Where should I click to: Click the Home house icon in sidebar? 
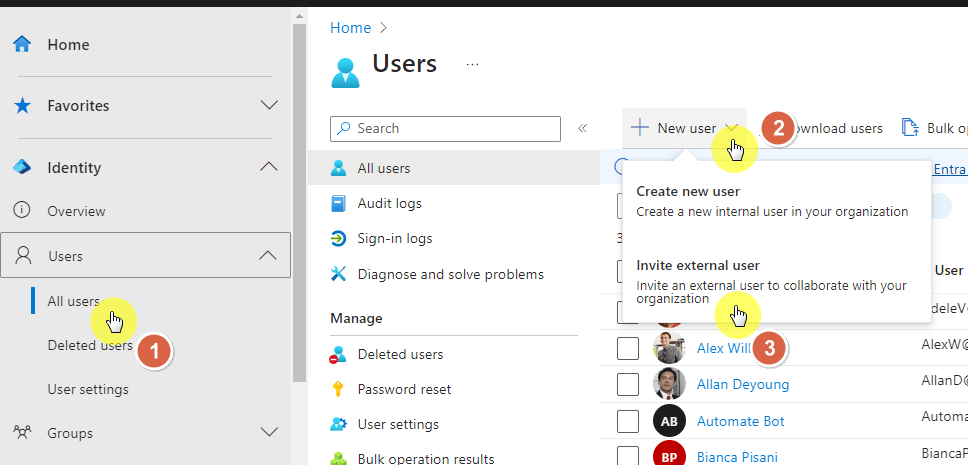[x=22, y=44]
